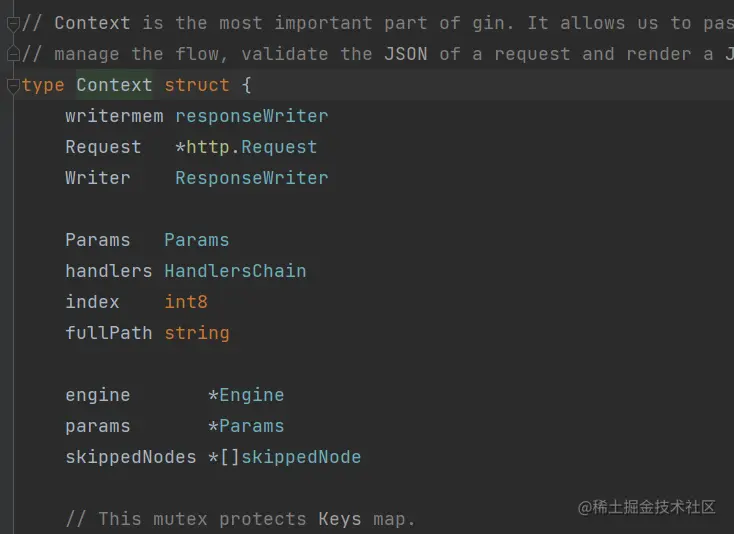The width and height of the screenshot is (734, 534).
Task: Click the http.Request type reference
Action: click(x=251, y=147)
